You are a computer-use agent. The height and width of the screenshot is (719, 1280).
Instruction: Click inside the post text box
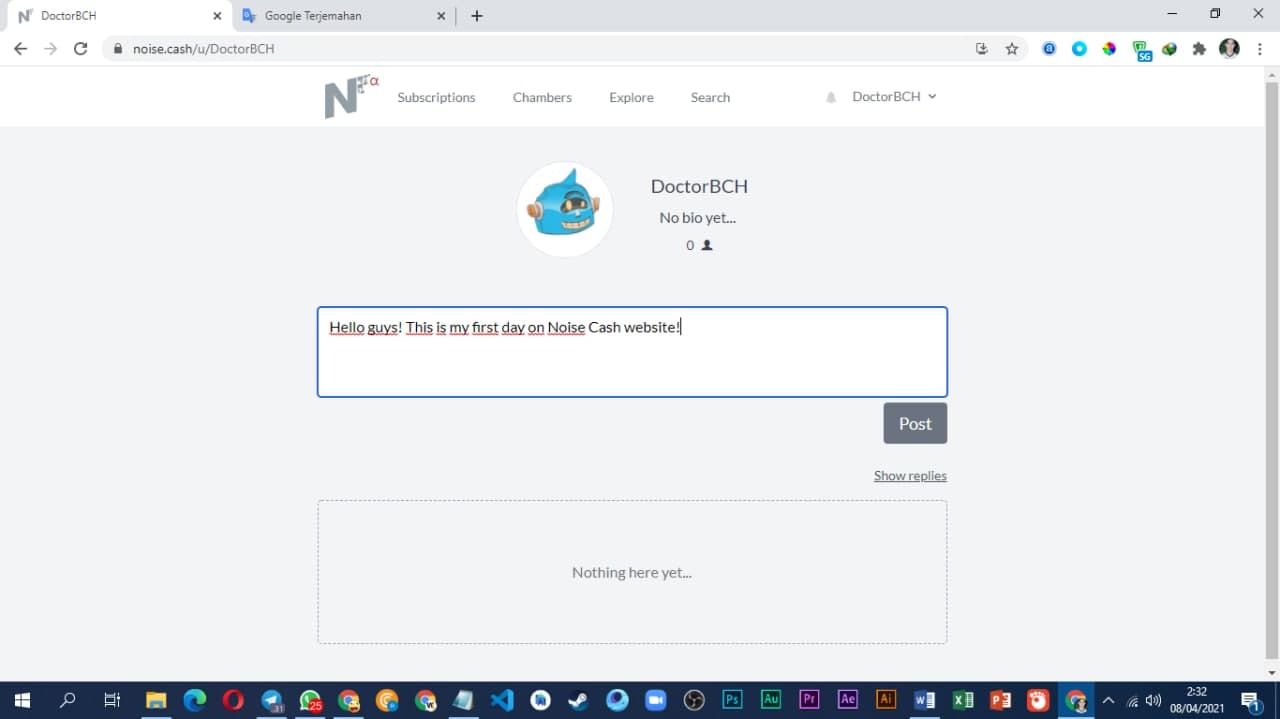click(x=632, y=352)
